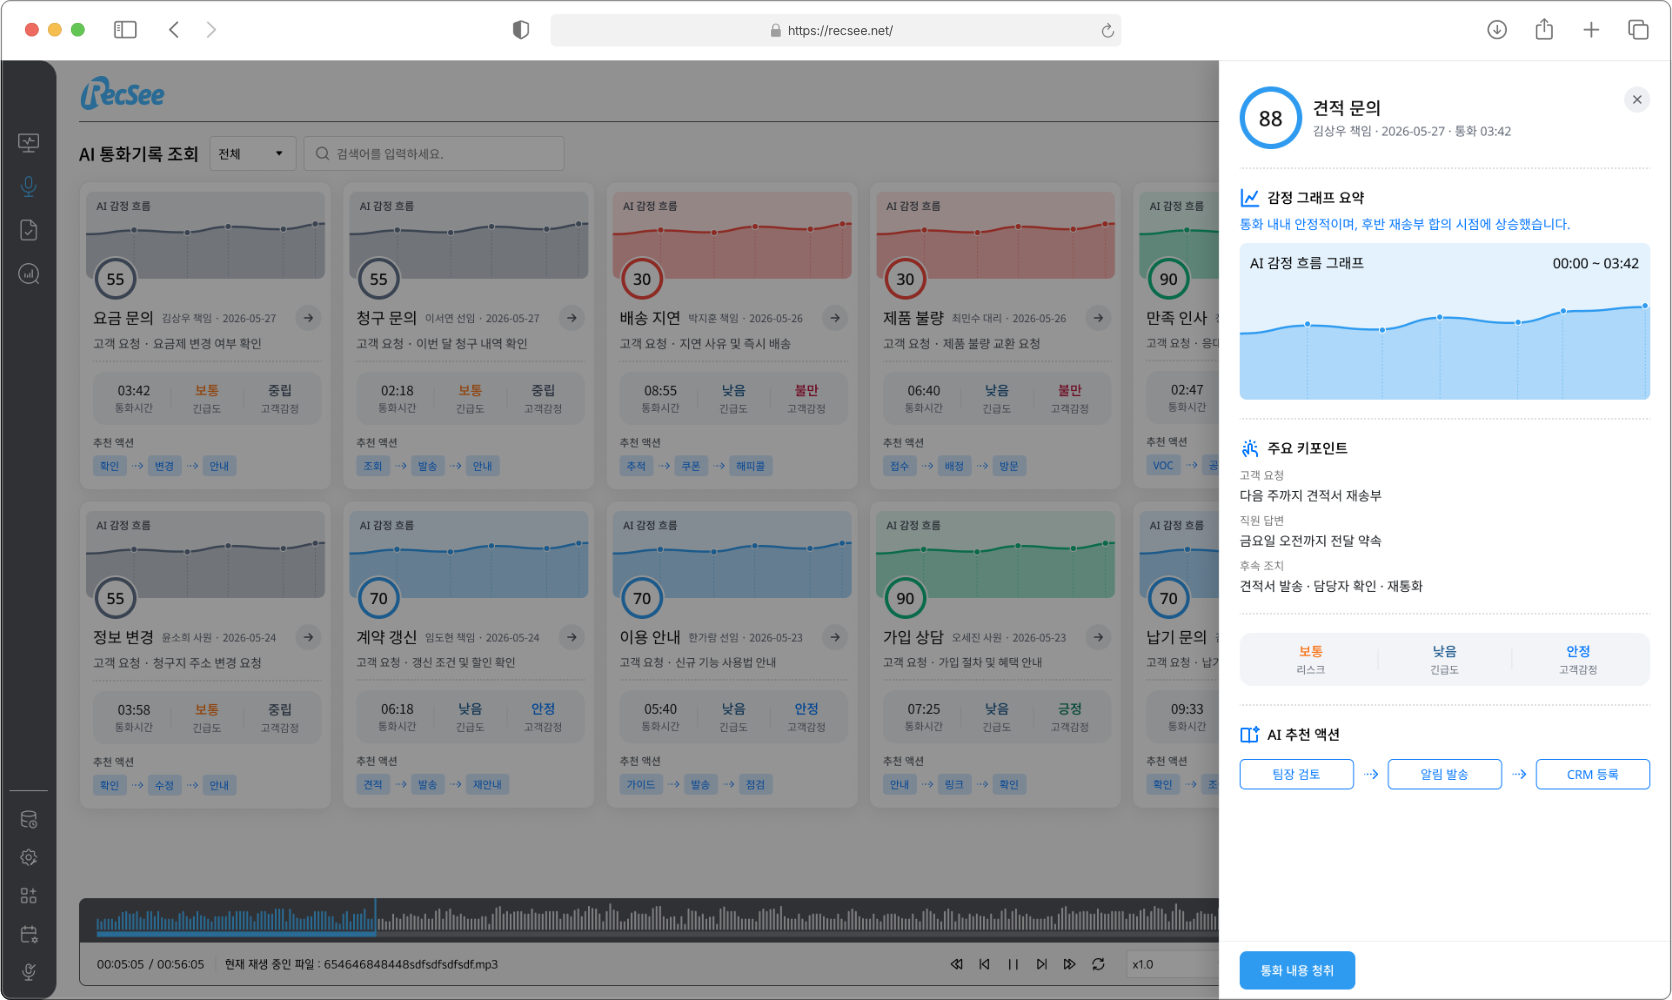Open the analytics search sidebar icon

(x=29, y=274)
